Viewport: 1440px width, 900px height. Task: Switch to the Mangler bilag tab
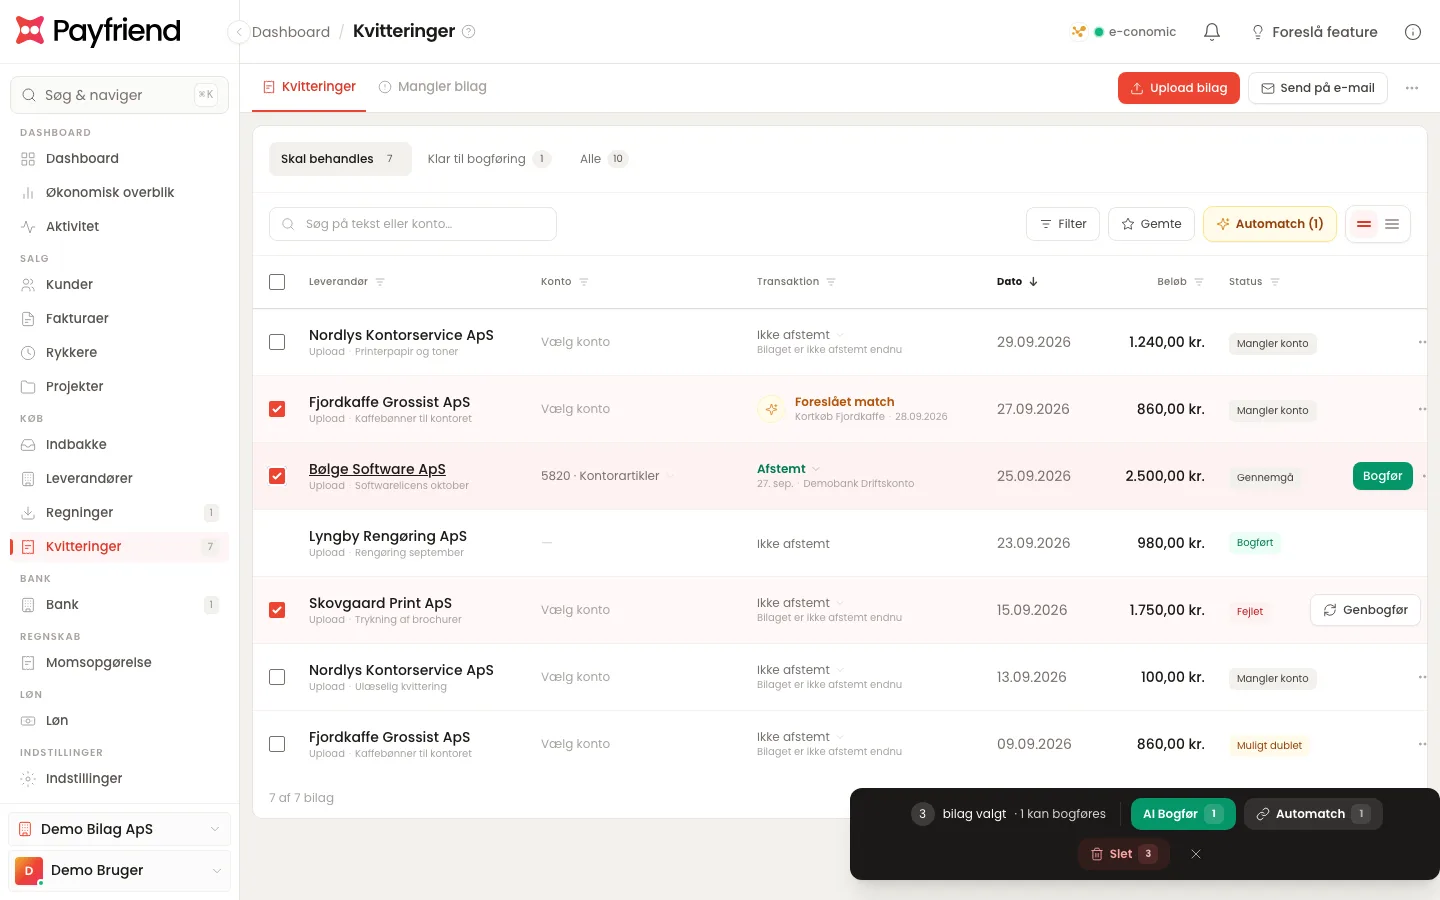433,87
